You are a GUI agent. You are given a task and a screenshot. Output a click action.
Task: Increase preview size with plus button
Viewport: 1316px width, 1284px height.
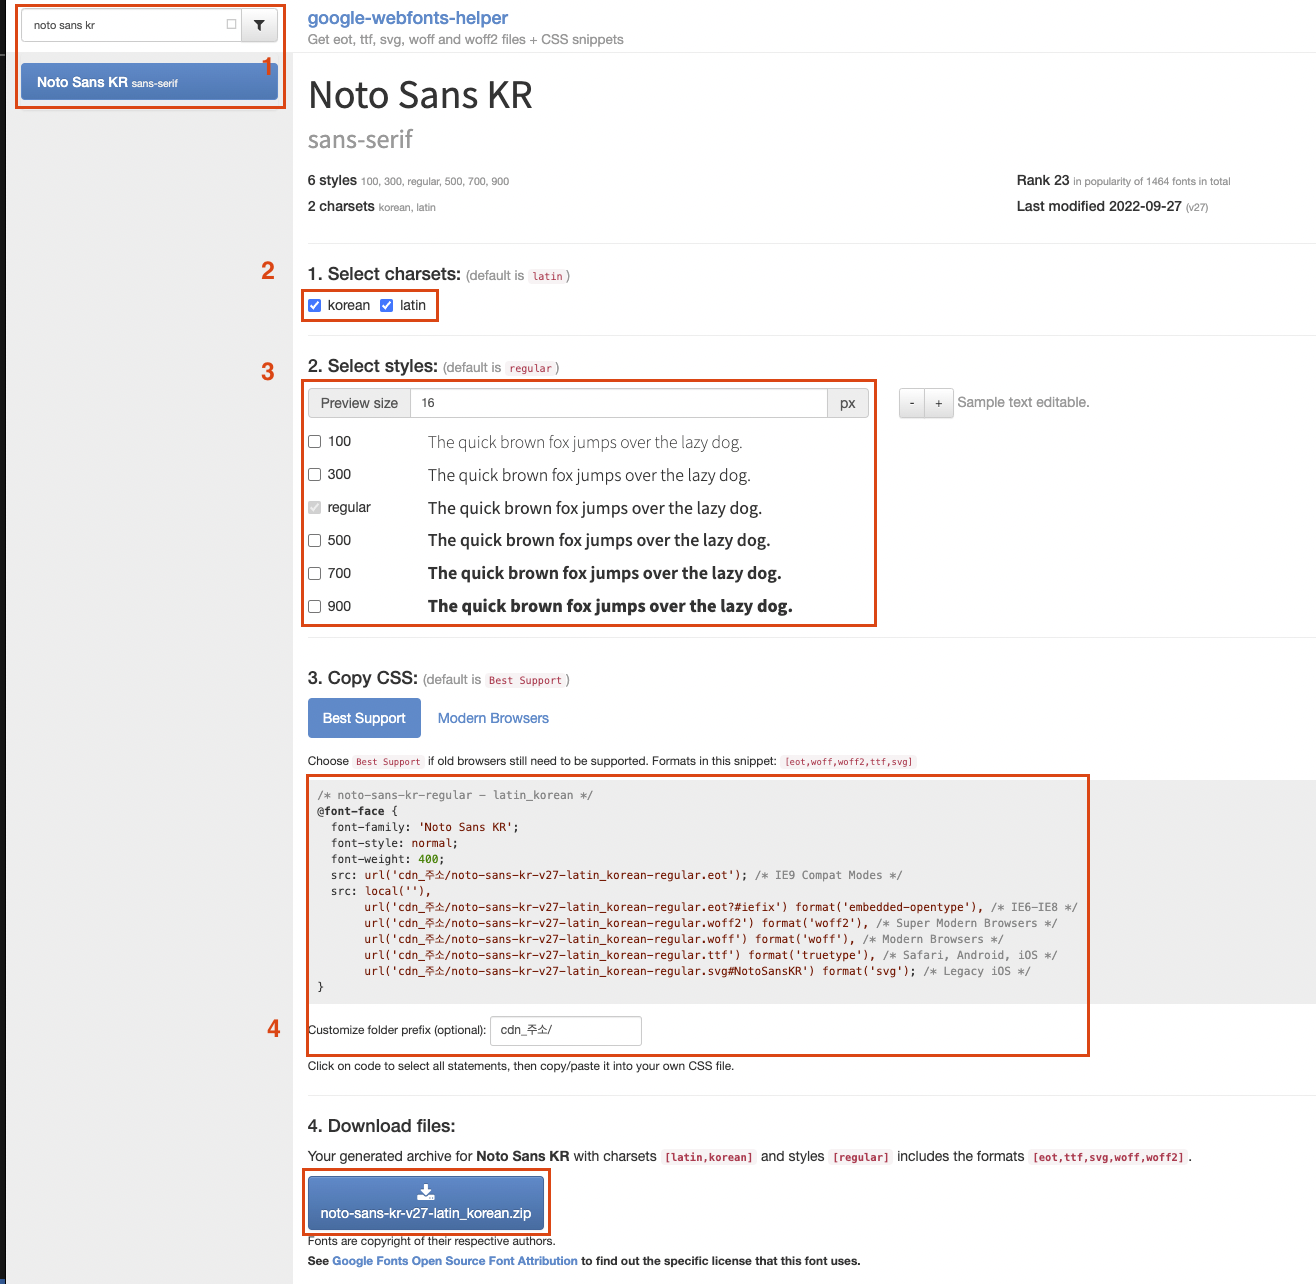pyautogui.click(x=939, y=403)
